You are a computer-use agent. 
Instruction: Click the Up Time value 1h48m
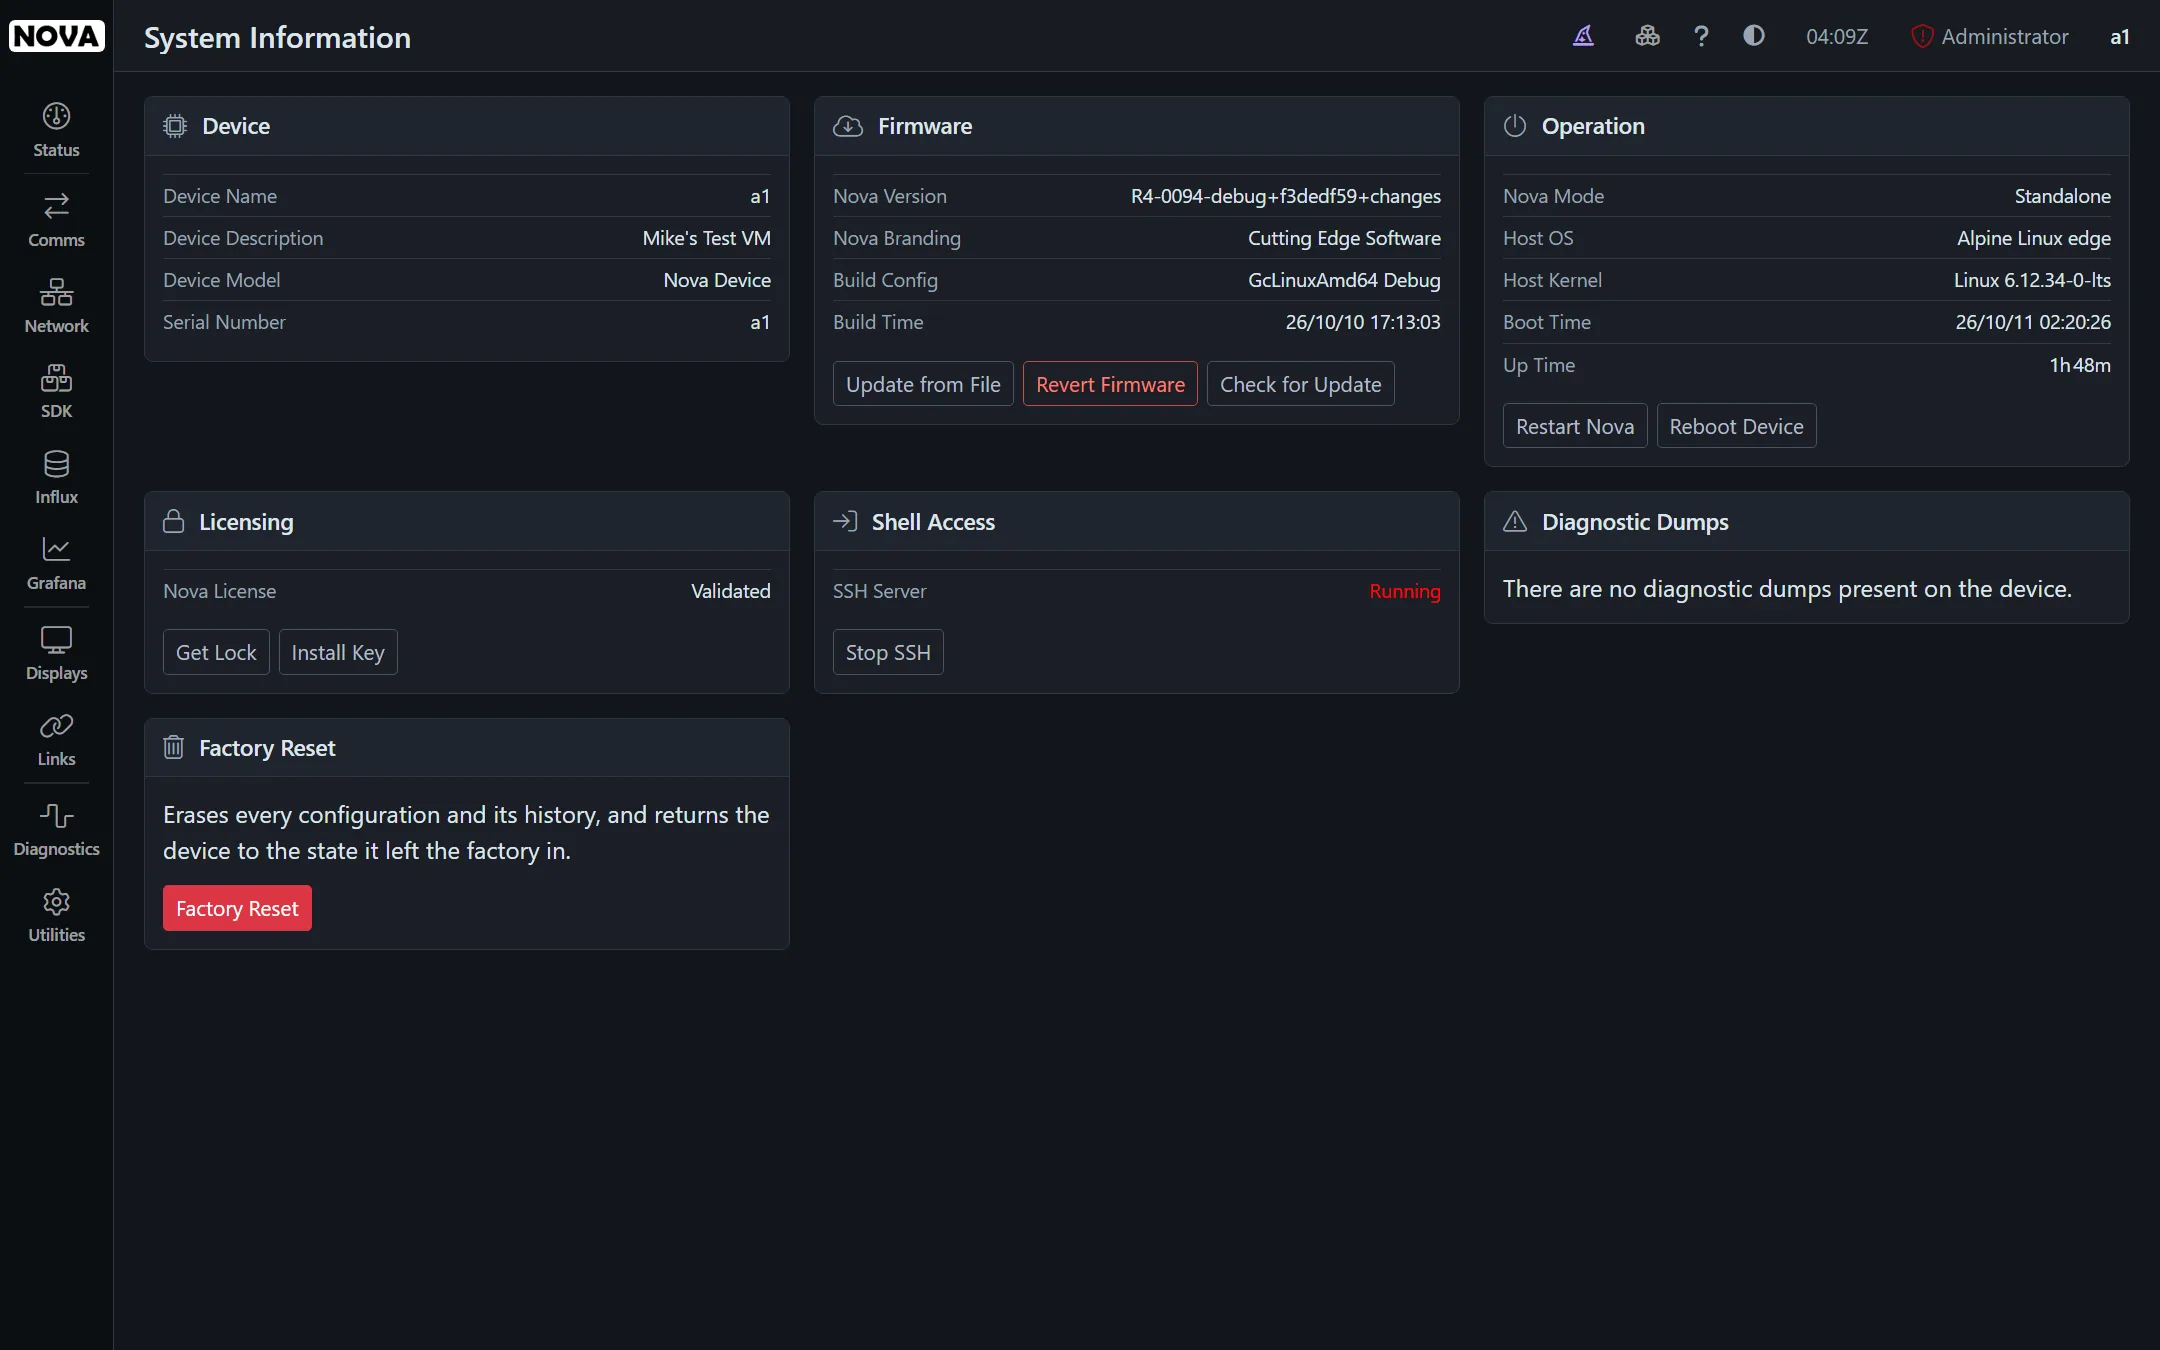tap(2080, 365)
